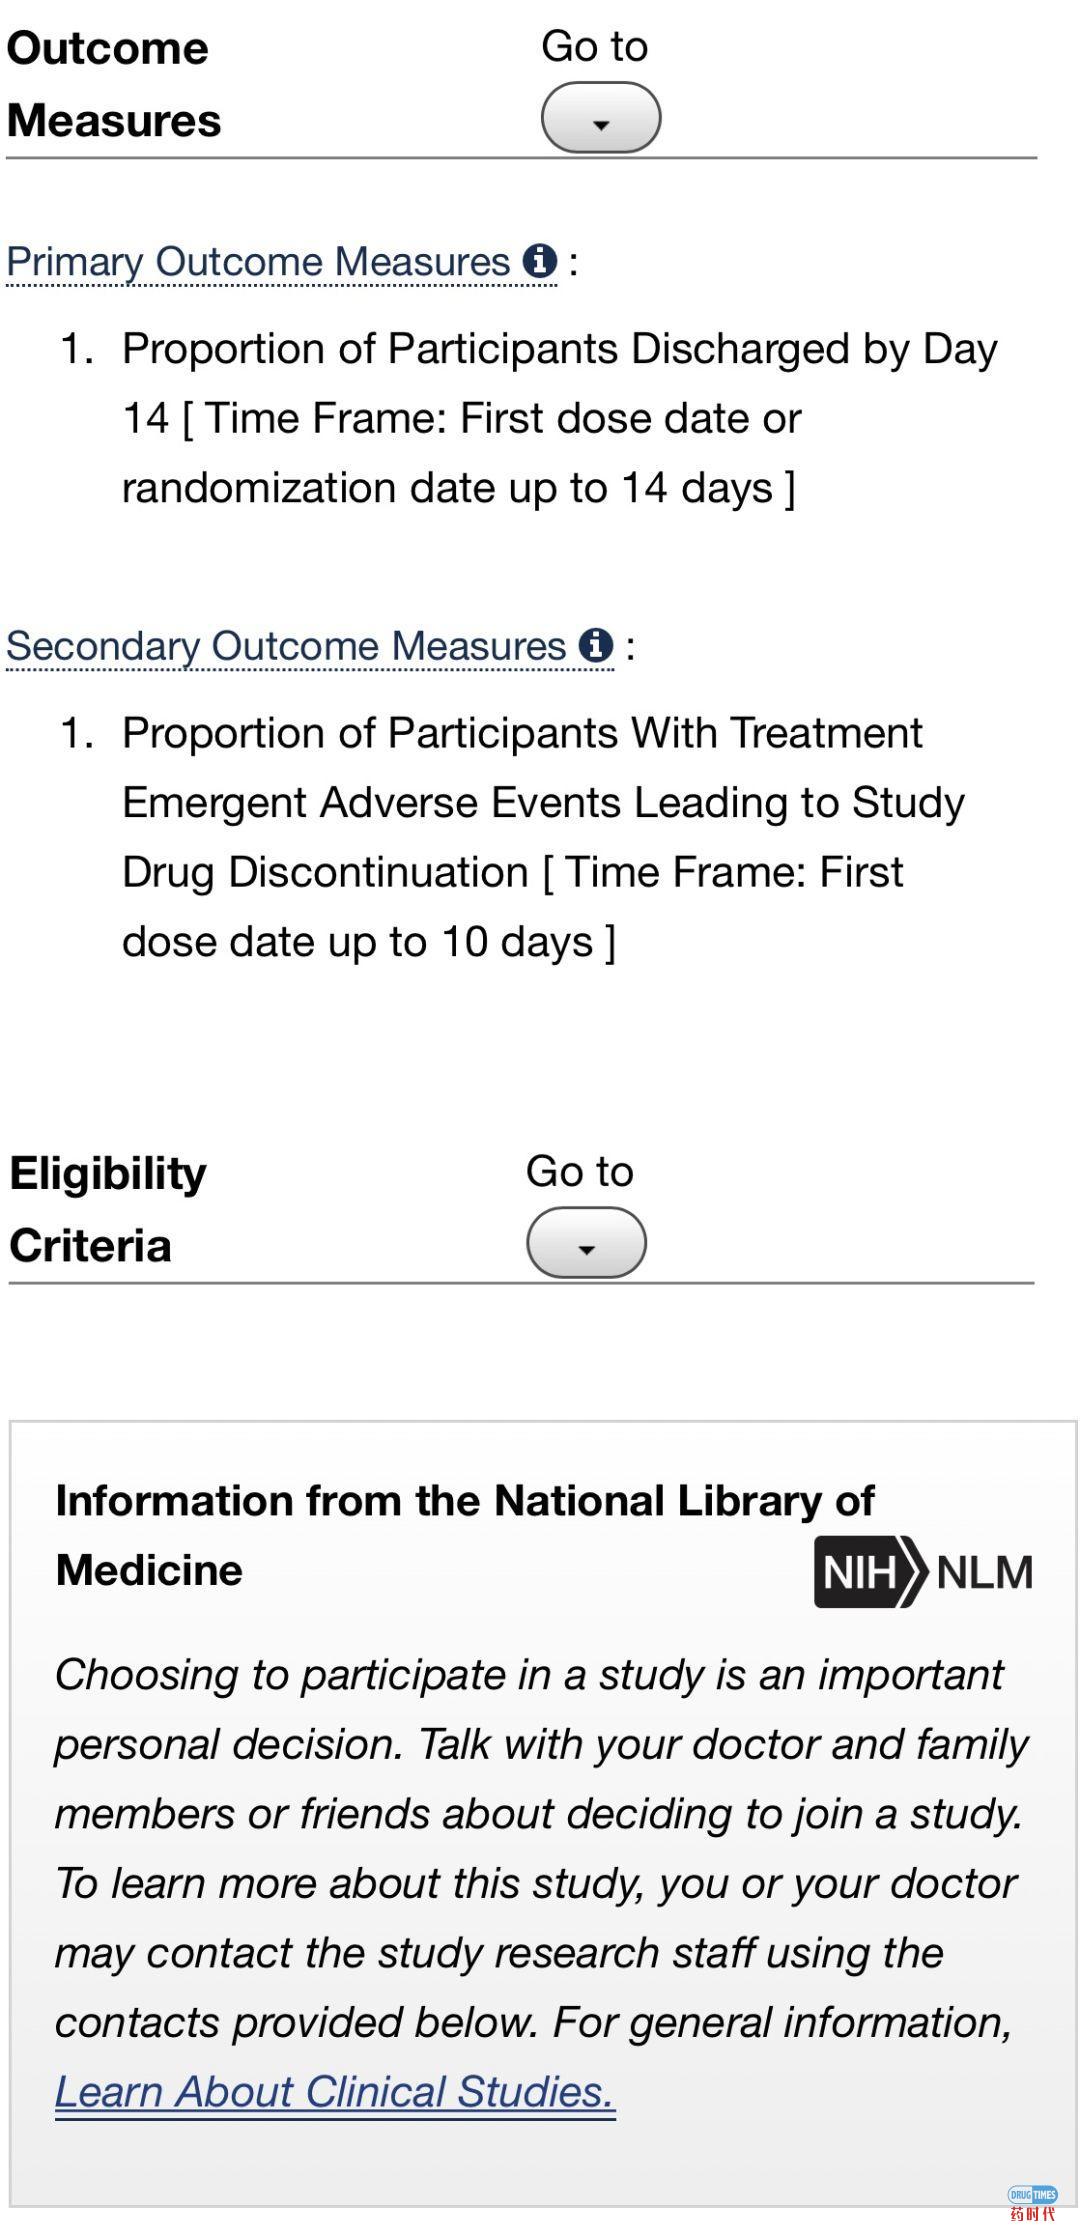Click the info icon beside Primary Outcome Measures
Image resolution: width=1080 pixels, height=2234 pixels.
pos(539,261)
